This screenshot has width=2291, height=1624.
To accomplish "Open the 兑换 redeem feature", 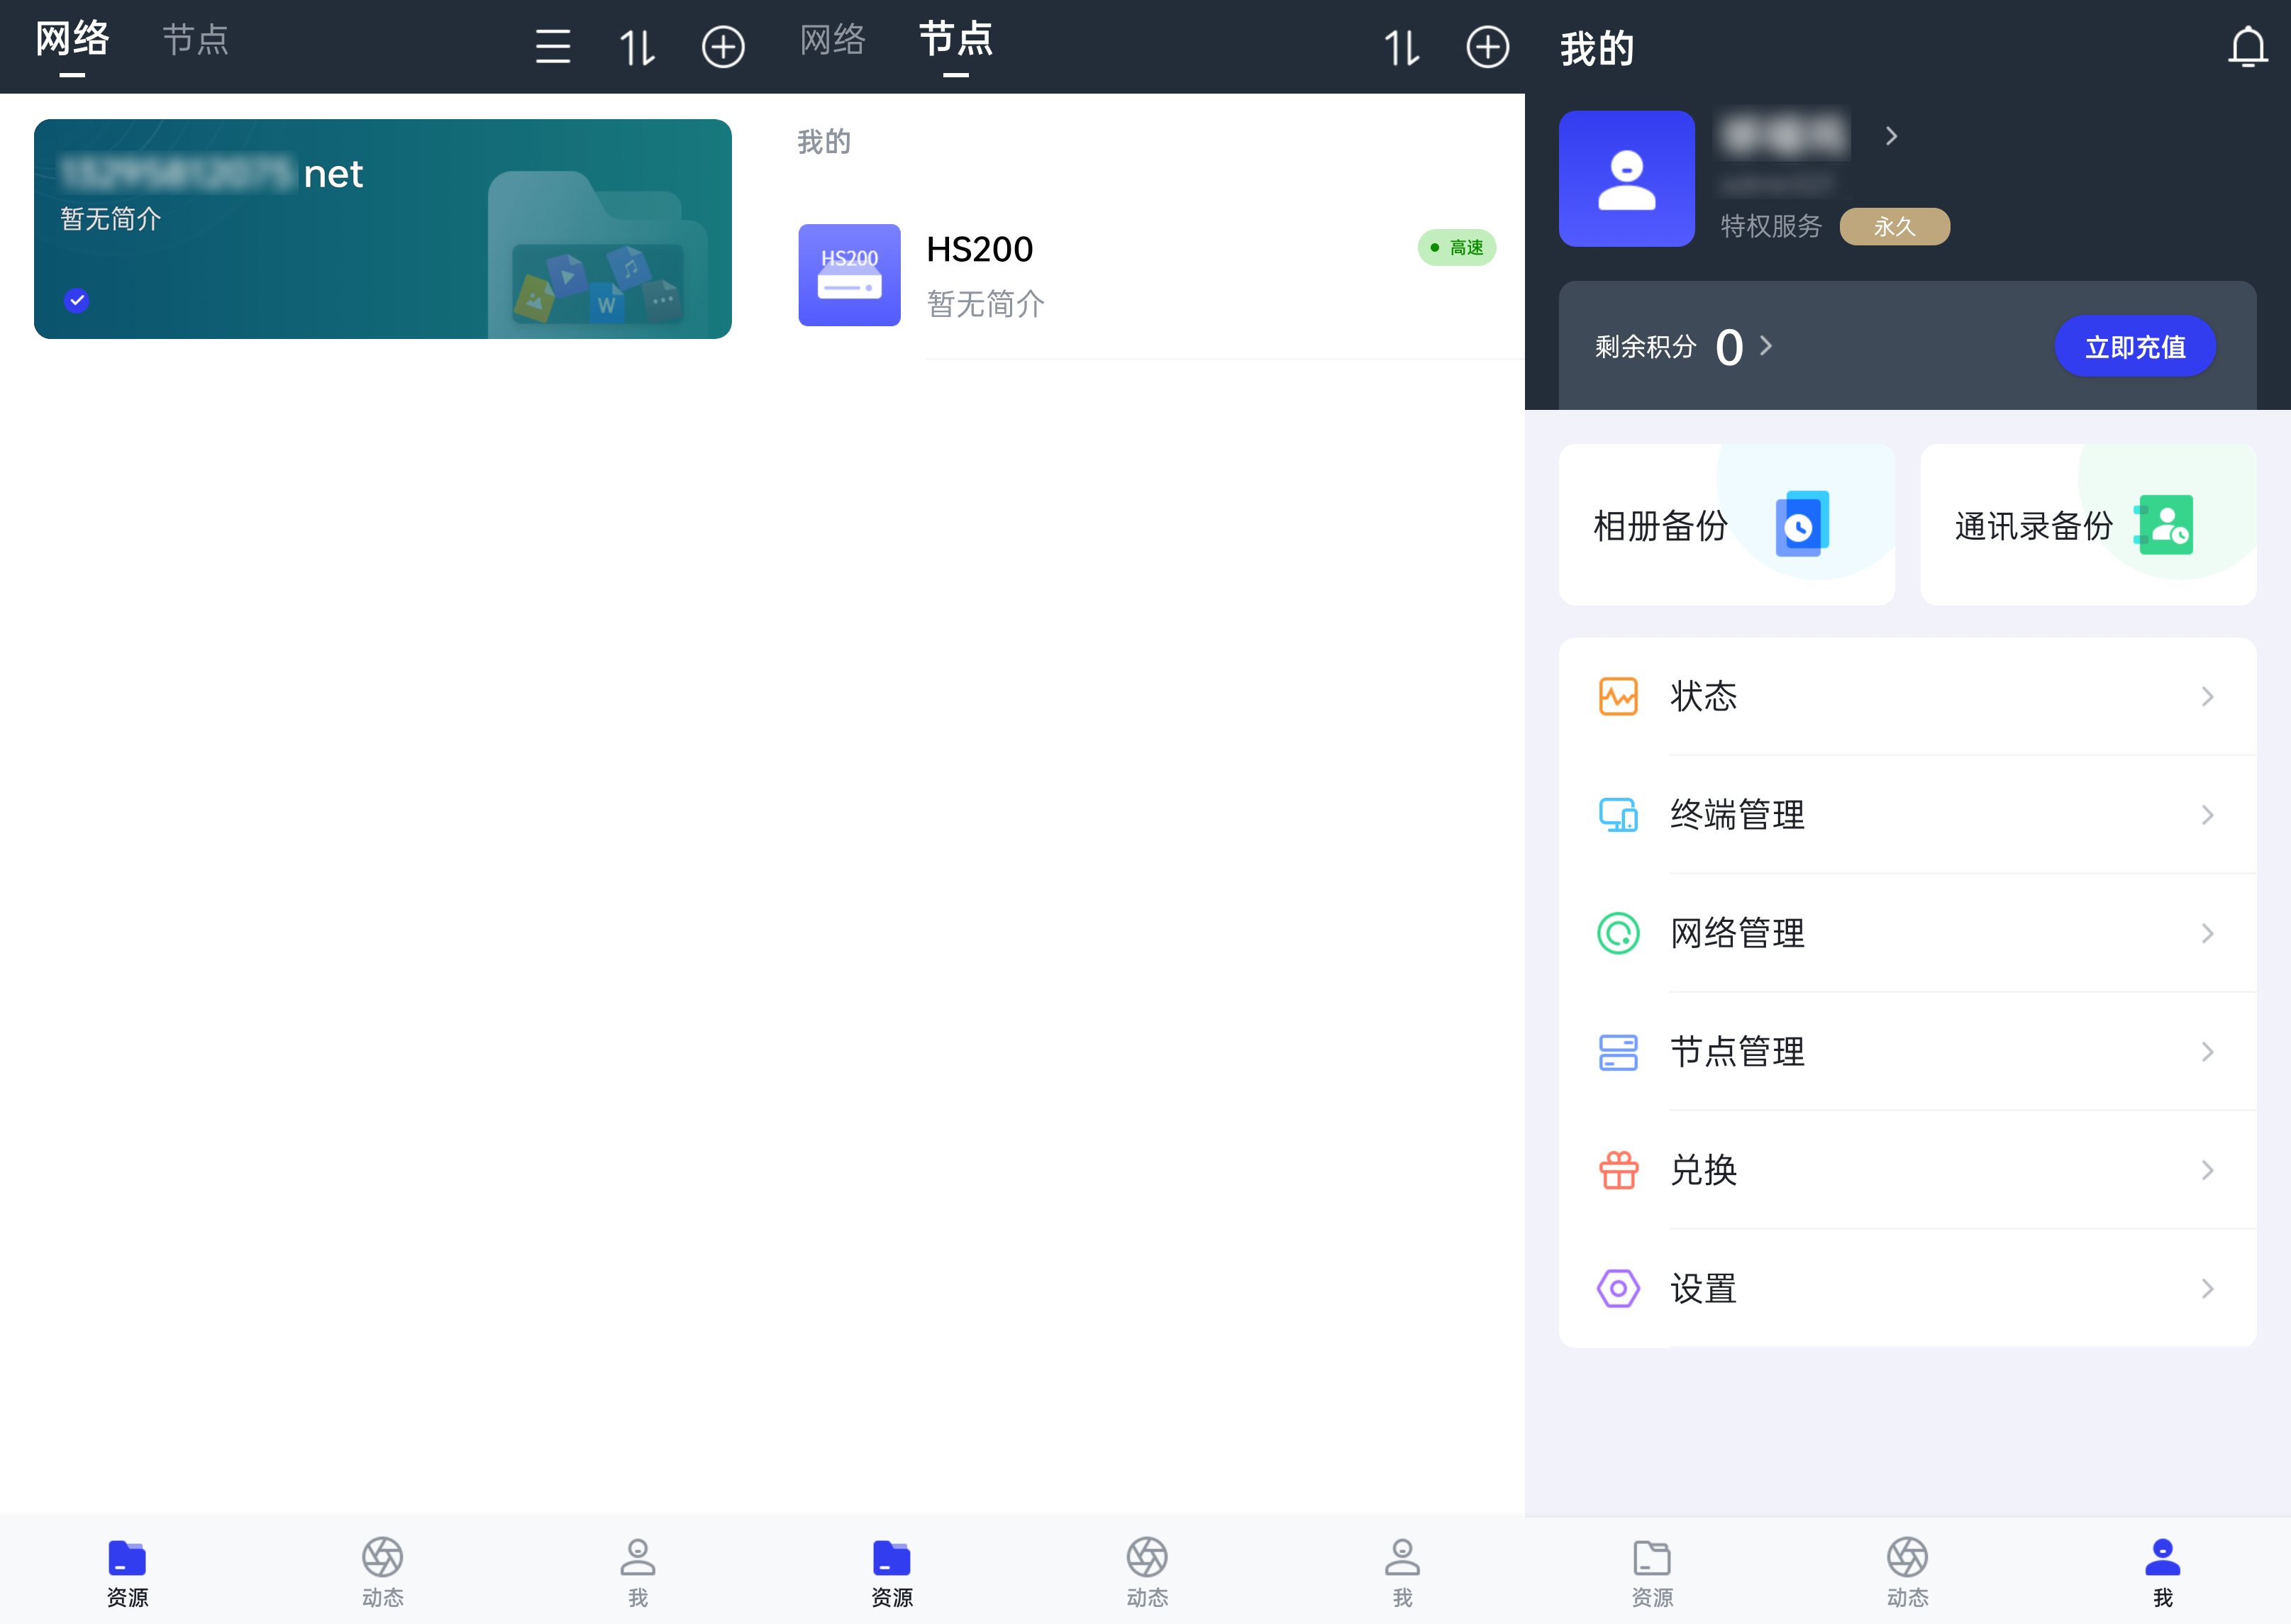I will [x=1906, y=1169].
